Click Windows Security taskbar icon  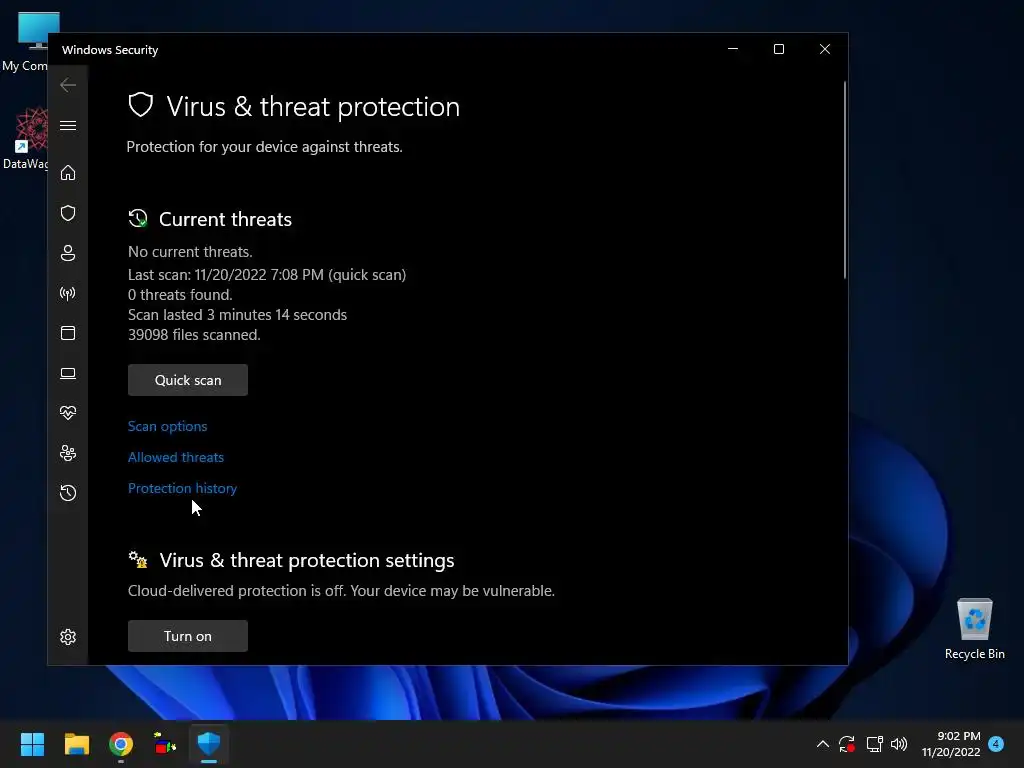pos(209,744)
